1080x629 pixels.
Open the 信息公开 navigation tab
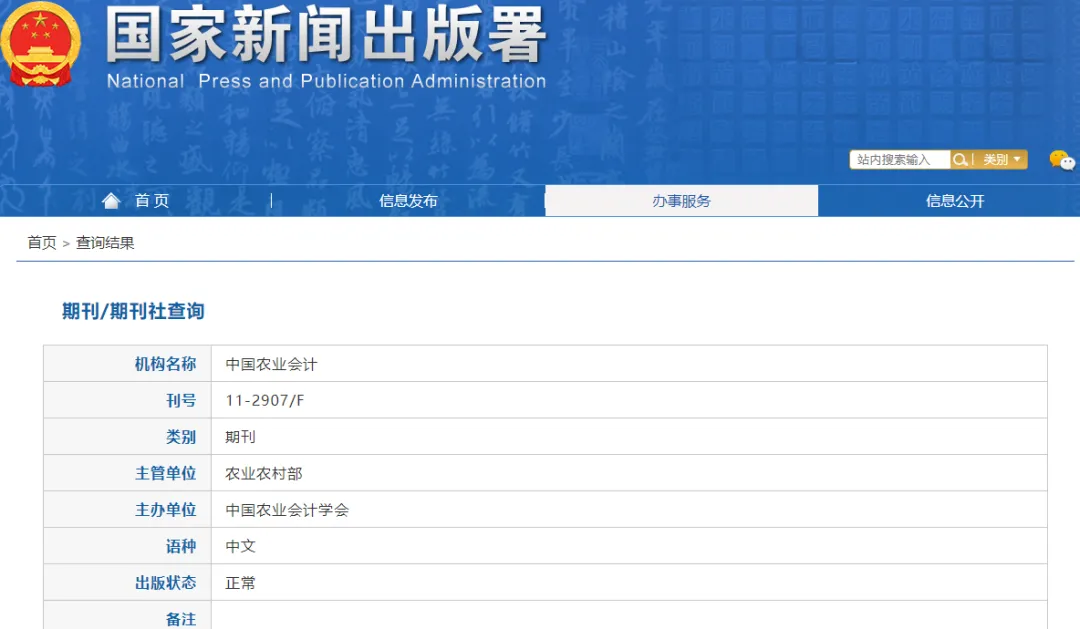[955, 201]
